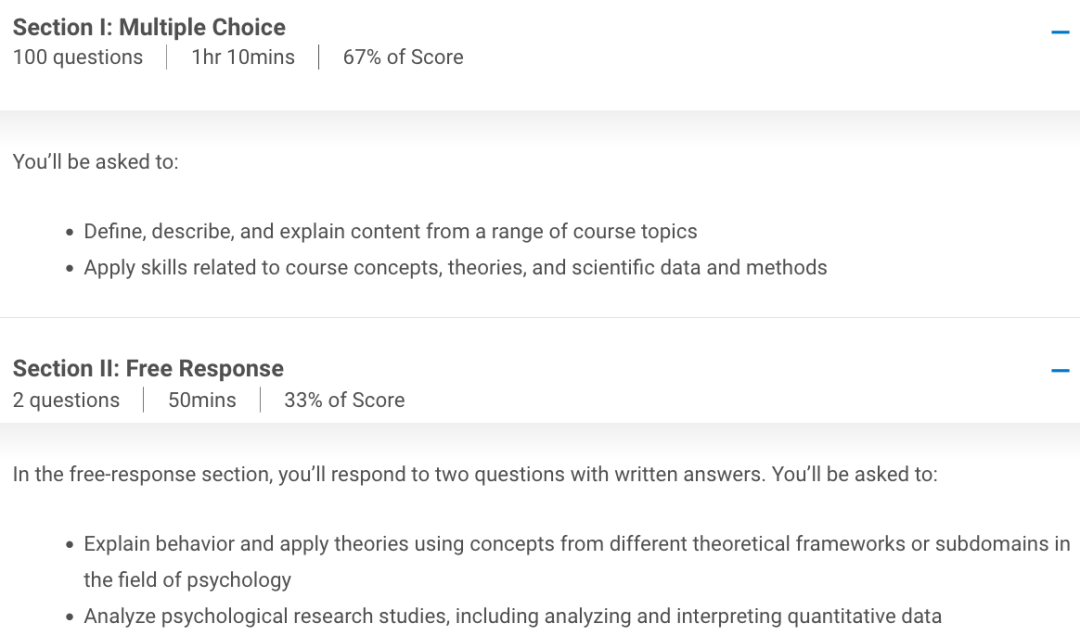Screen dimensions: 1080x636
Task: Click the Section II: Free Response heading
Action: tap(148, 368)
